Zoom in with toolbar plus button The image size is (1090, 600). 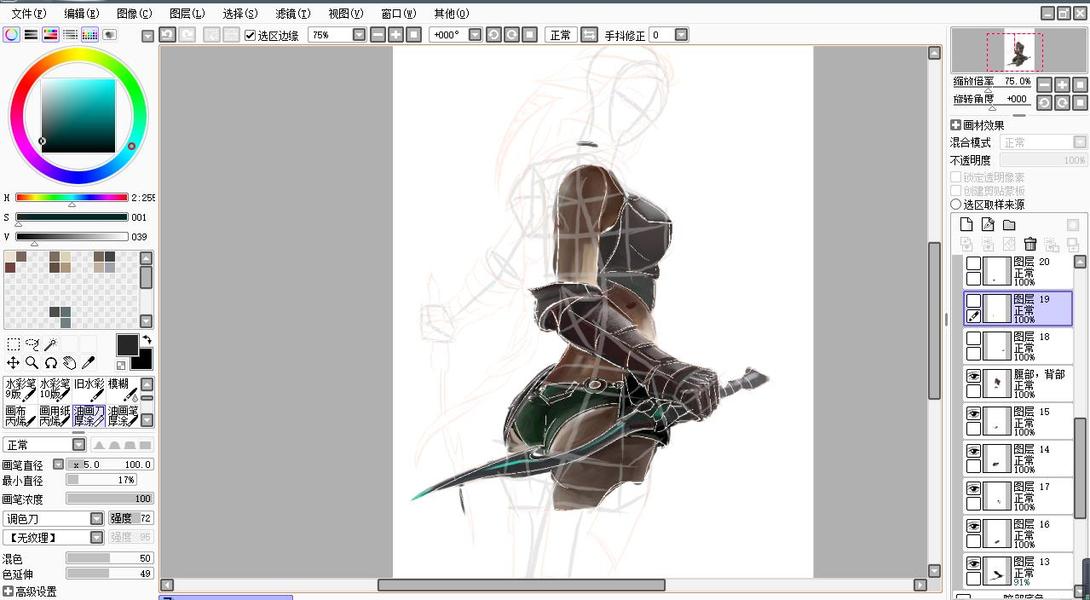coord(396,34)
